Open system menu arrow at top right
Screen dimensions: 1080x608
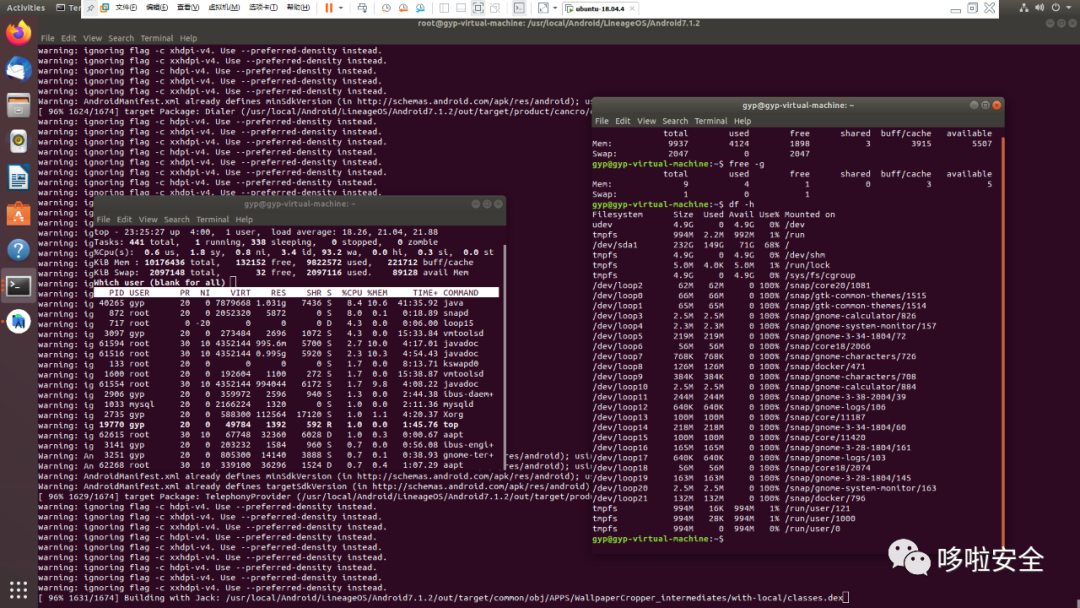1070,8
